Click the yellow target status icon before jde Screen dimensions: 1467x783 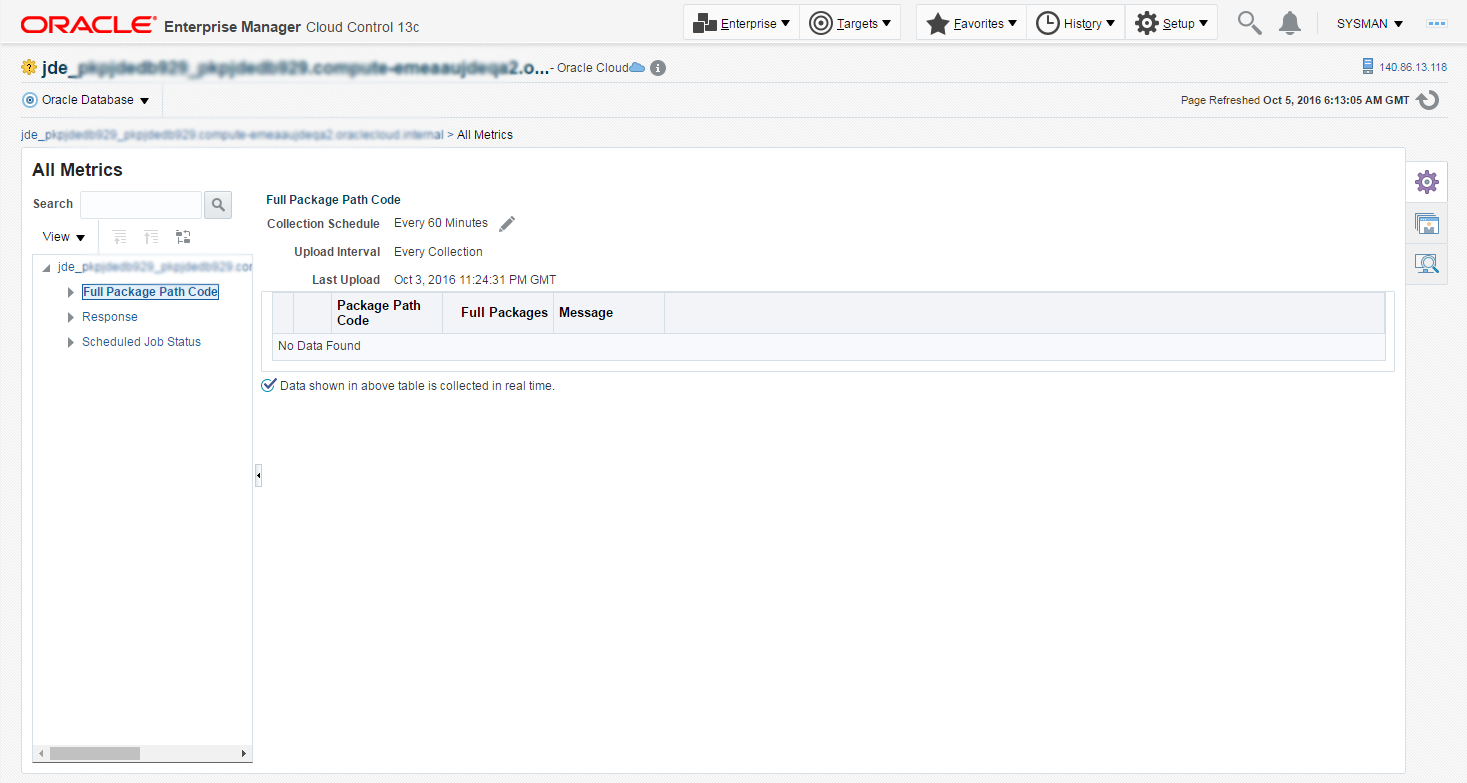[29, 68]
